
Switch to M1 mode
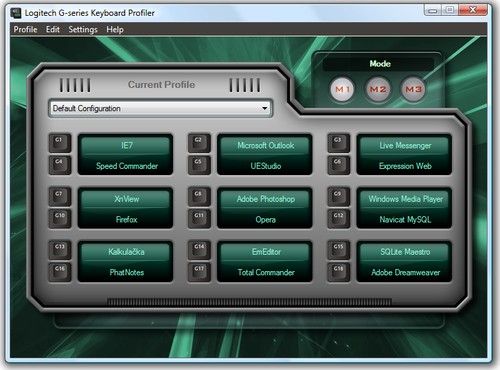tap(342, 89)
